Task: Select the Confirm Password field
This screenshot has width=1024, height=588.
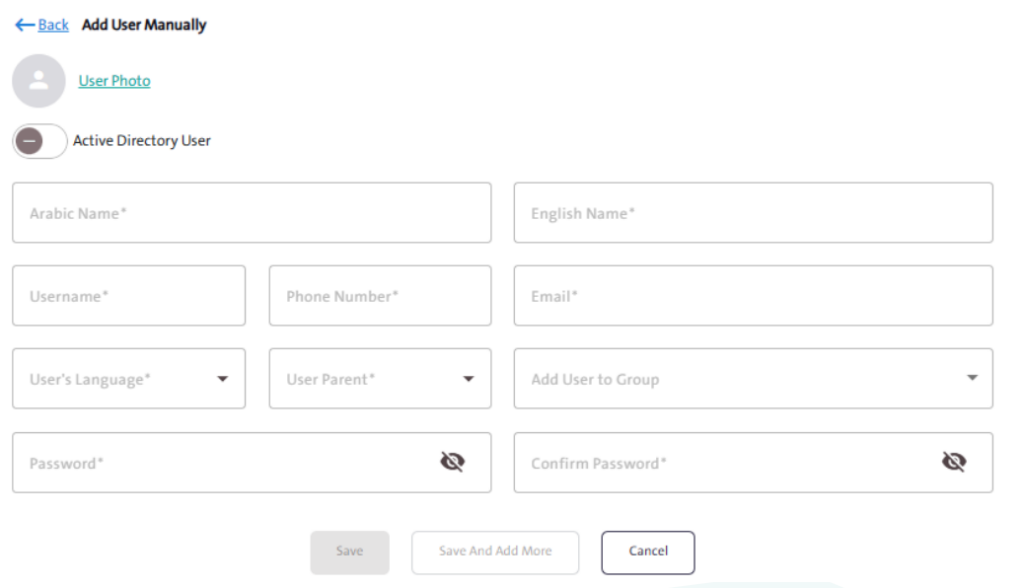Action: point(725,463)
